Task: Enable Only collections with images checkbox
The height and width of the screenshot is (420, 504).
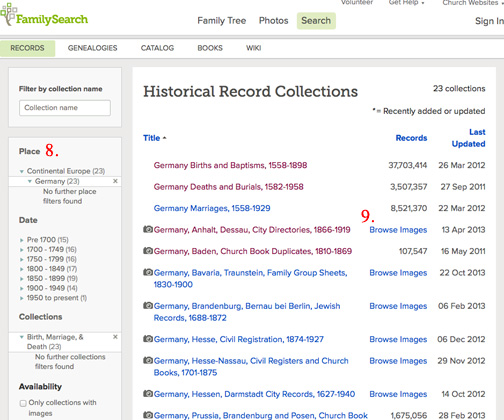Action: coord(23,403)
